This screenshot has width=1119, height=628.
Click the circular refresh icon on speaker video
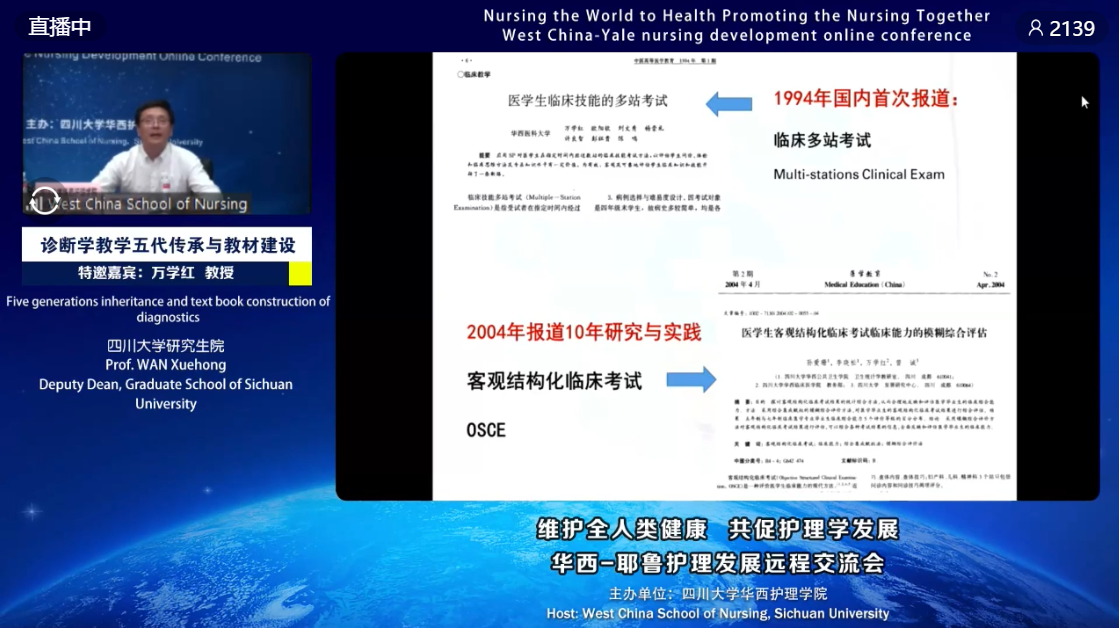tap(44, 200)
